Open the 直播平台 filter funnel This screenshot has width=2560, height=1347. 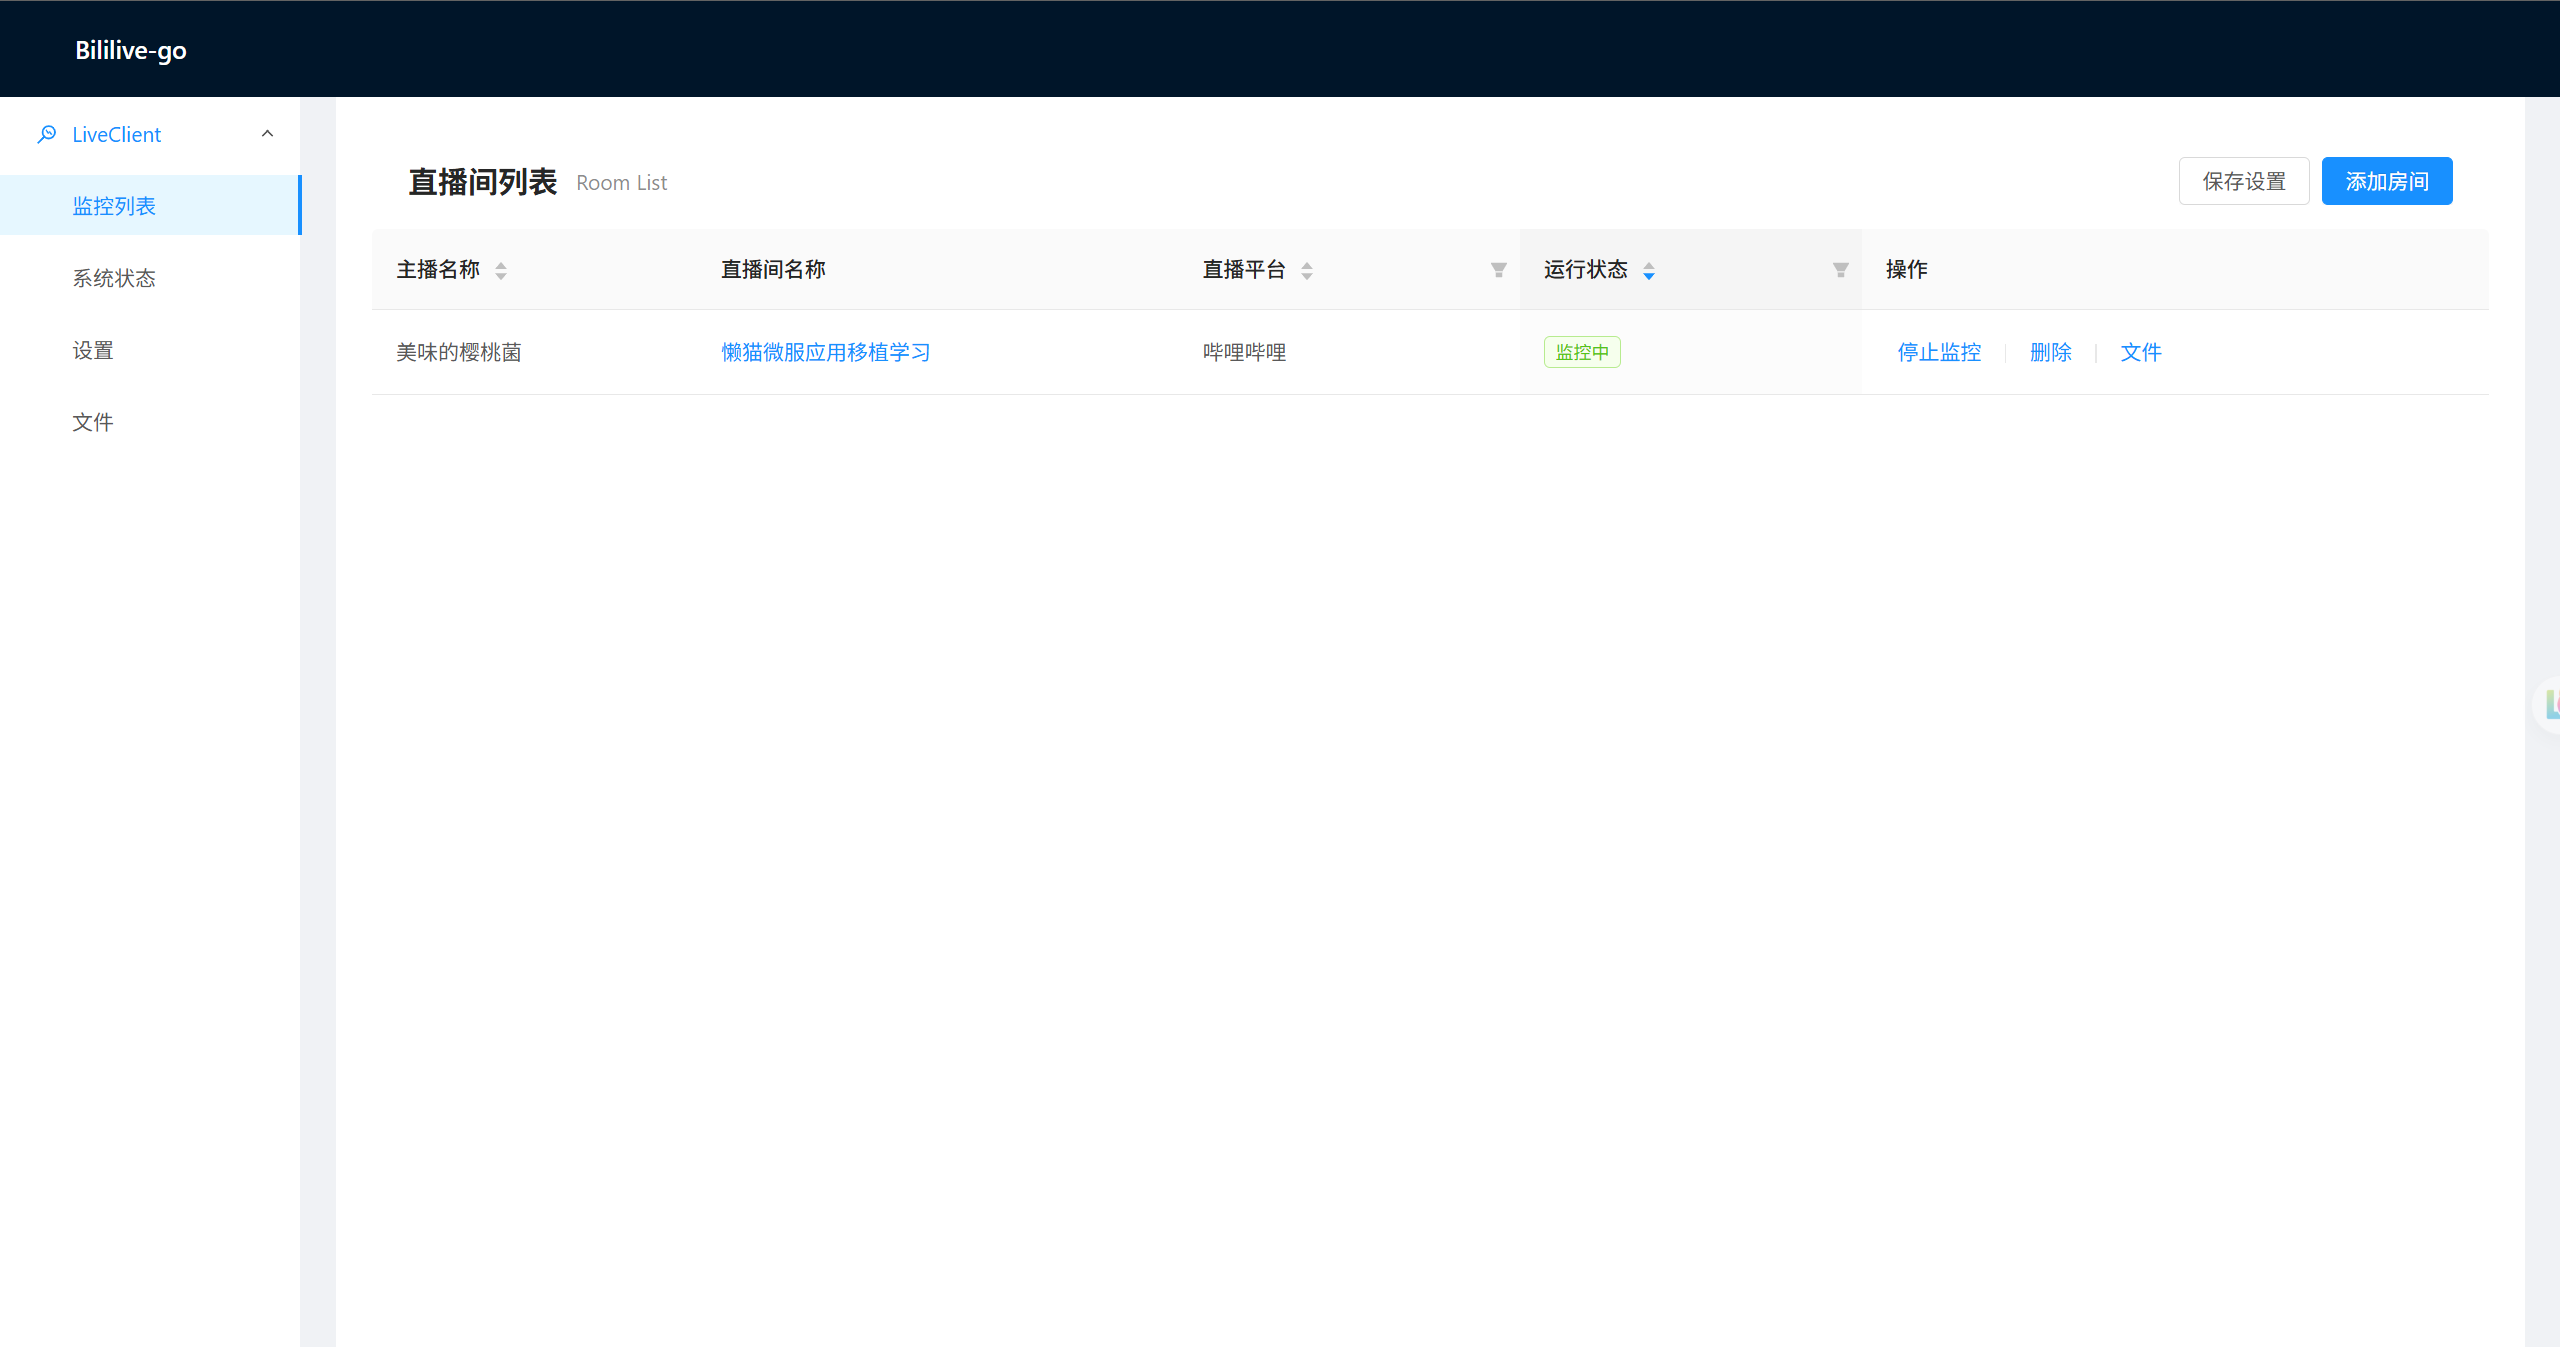tap(1499, 270)
